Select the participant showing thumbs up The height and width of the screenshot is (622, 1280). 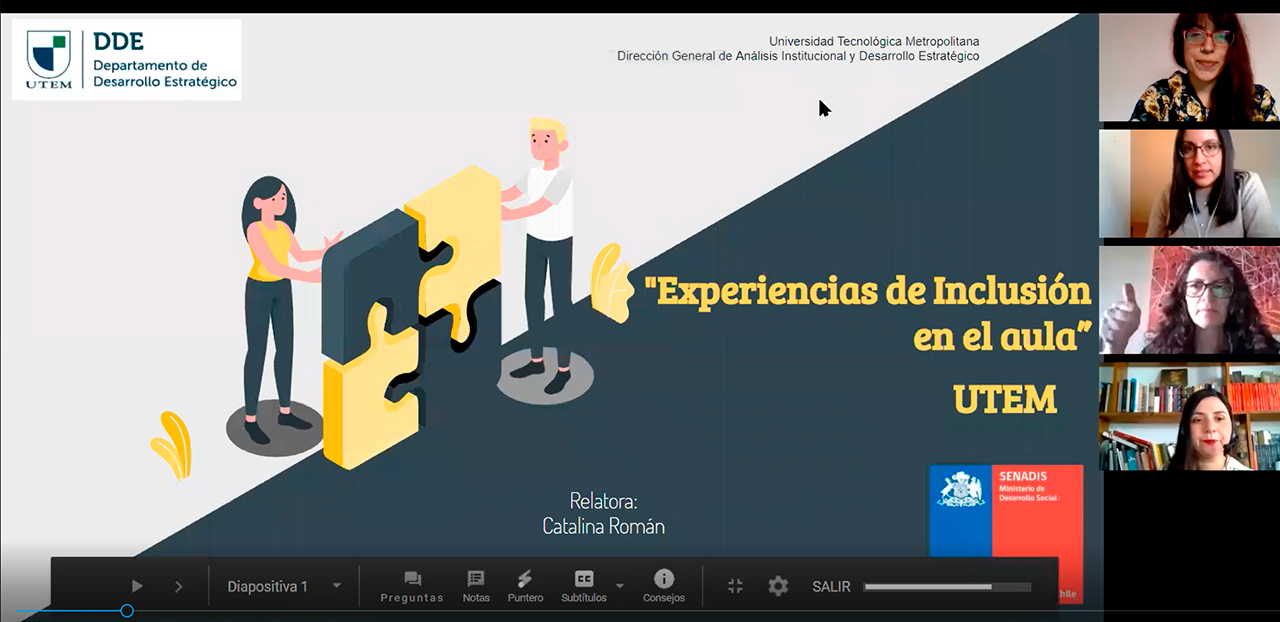point(1189,300)
